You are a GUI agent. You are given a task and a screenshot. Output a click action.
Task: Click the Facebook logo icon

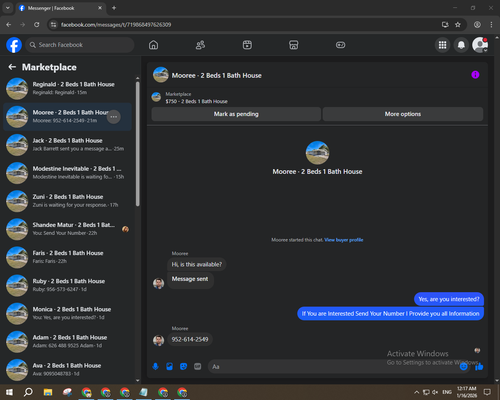coord(14,45)
